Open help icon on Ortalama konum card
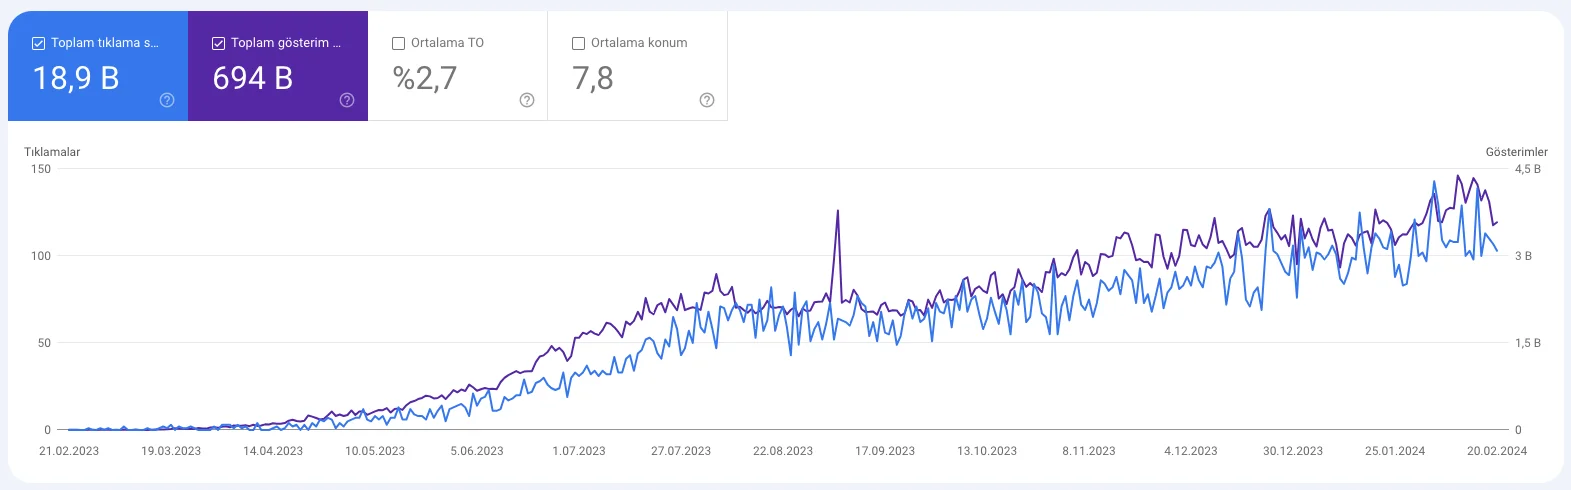The image size is (1571, 490). coord(707,100)
